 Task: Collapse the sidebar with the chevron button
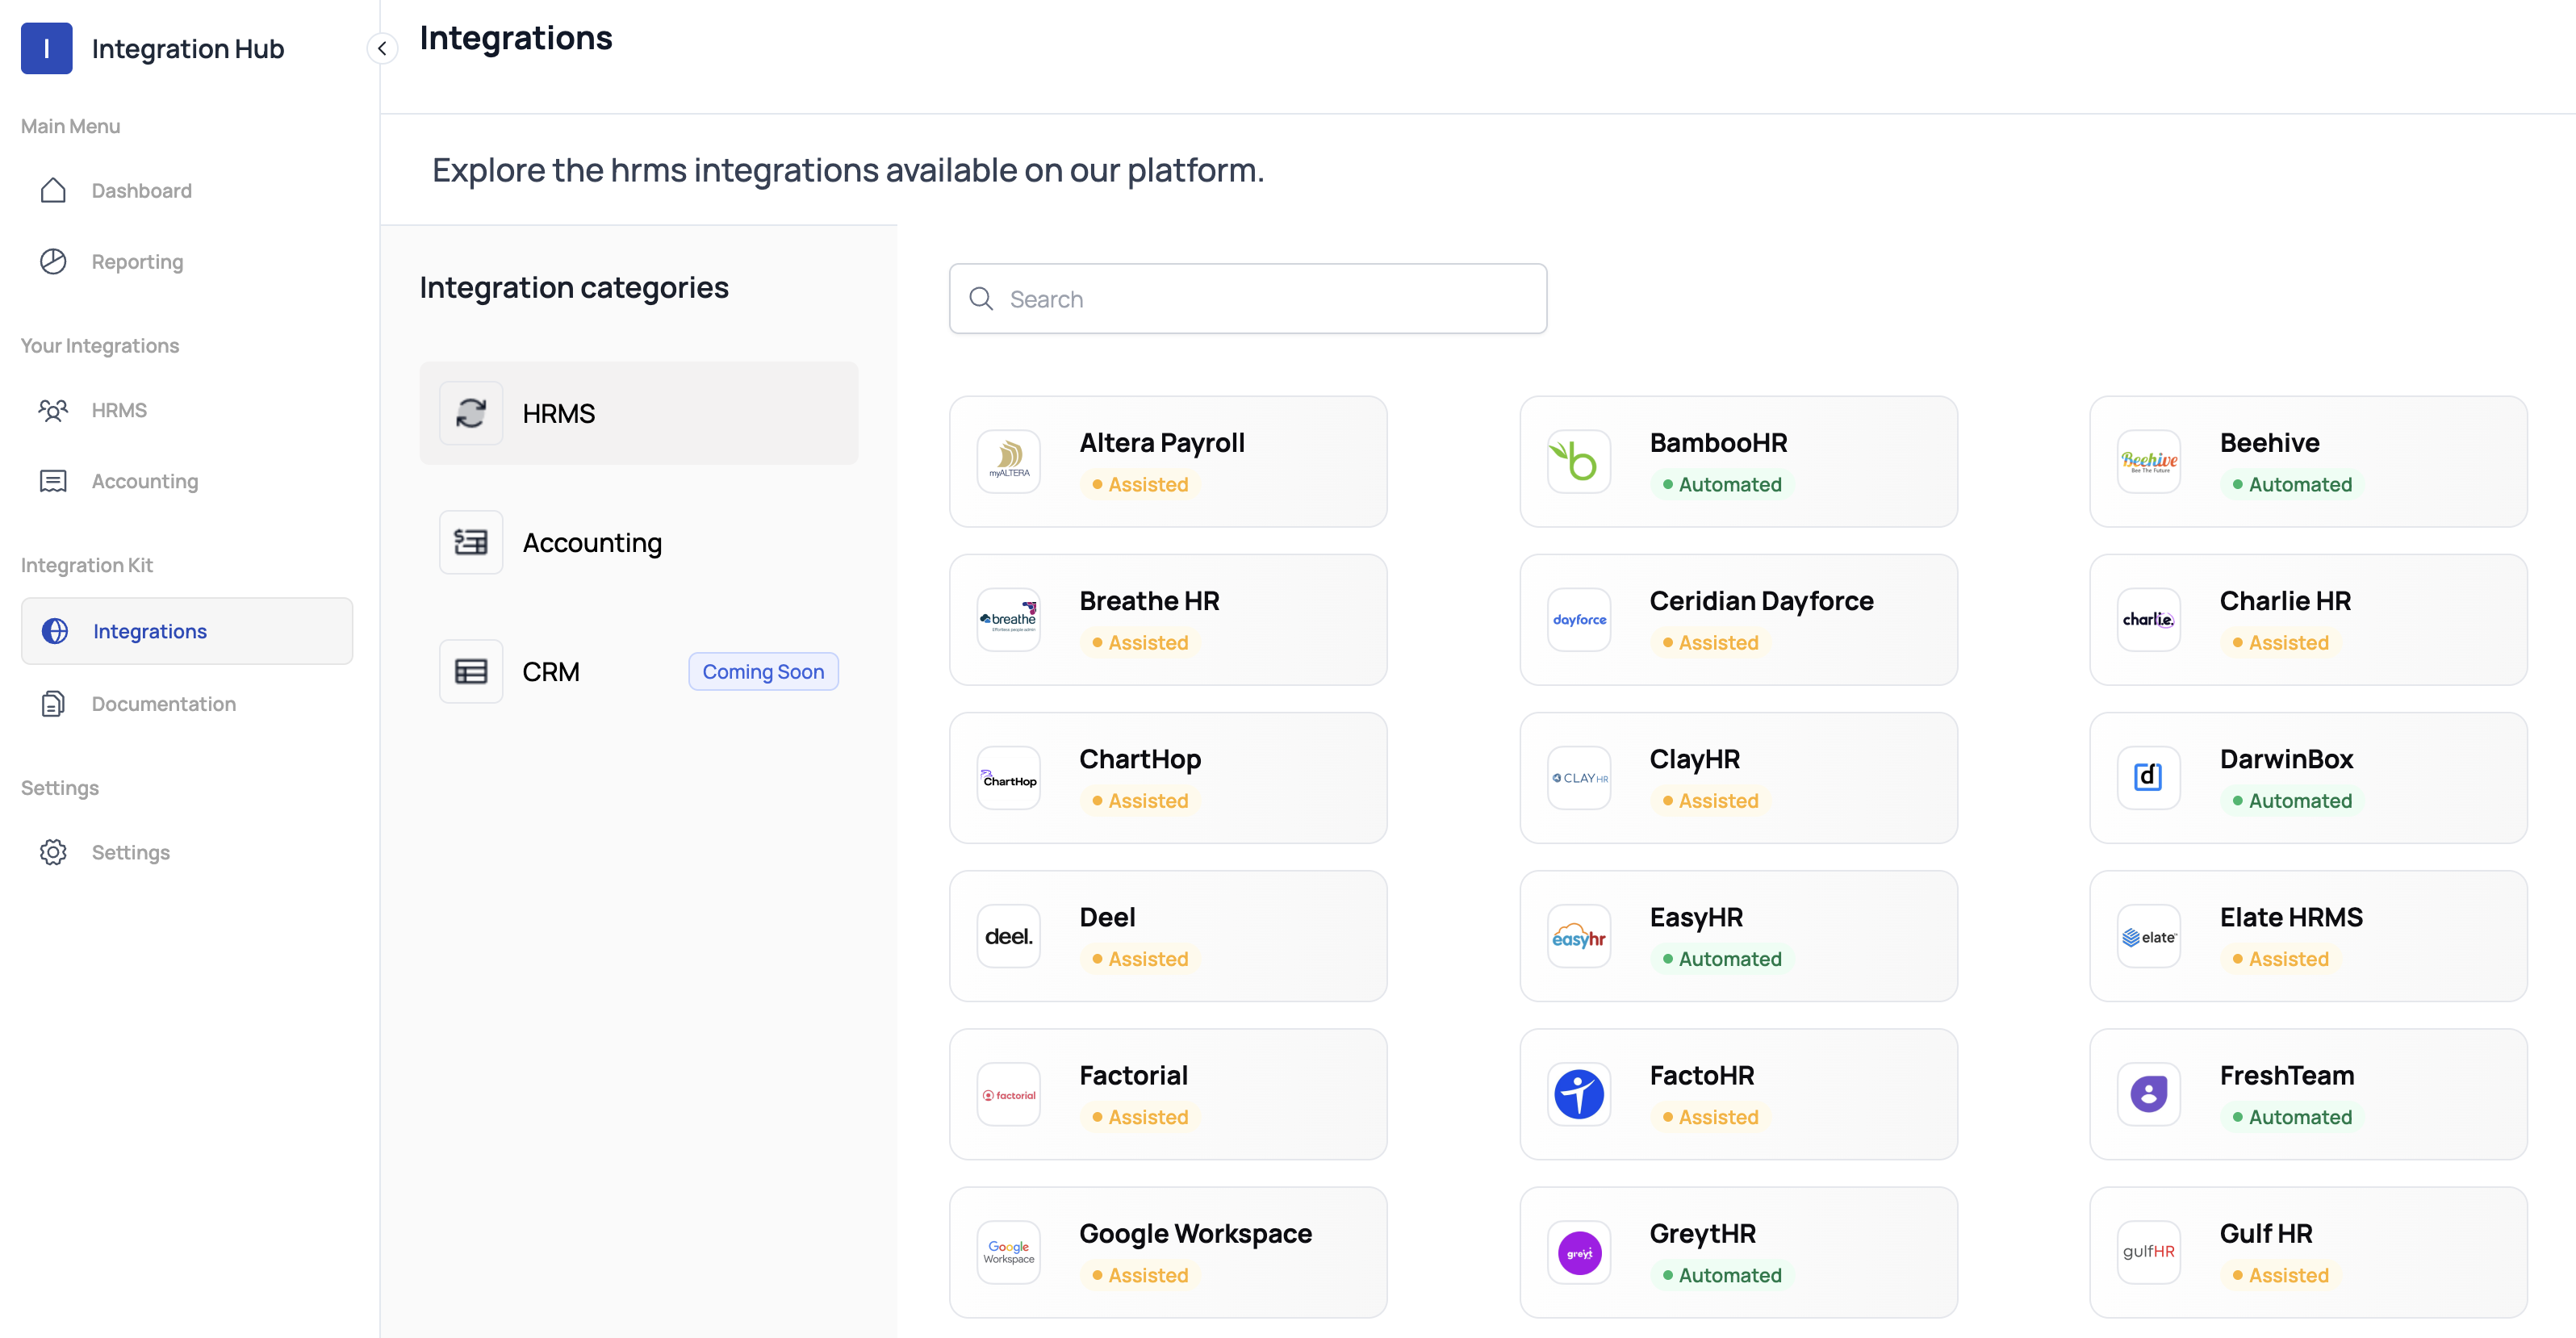[381, 48]
